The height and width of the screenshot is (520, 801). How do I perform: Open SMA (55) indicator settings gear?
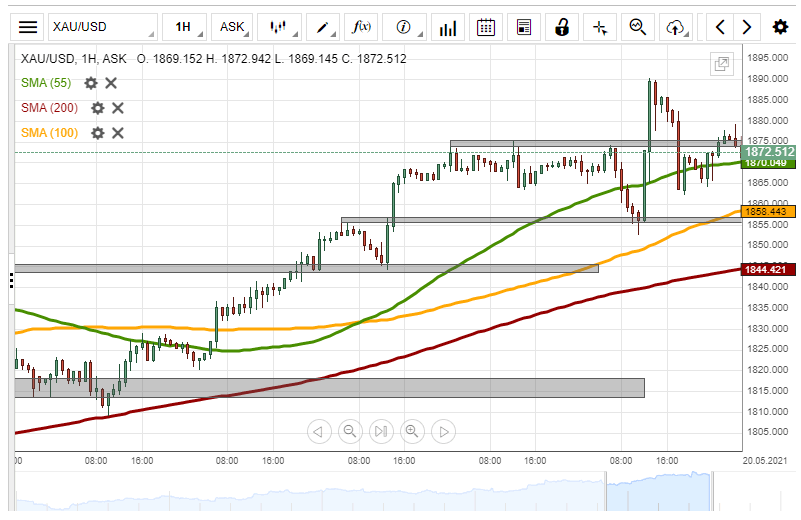91,83
